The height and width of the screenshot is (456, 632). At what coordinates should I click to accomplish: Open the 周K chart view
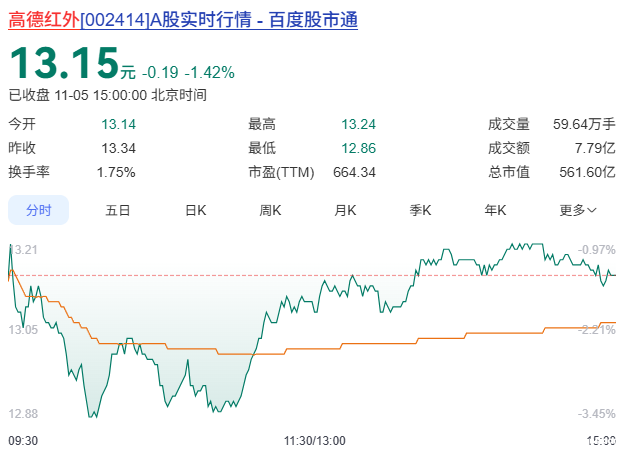pos(270,210)
